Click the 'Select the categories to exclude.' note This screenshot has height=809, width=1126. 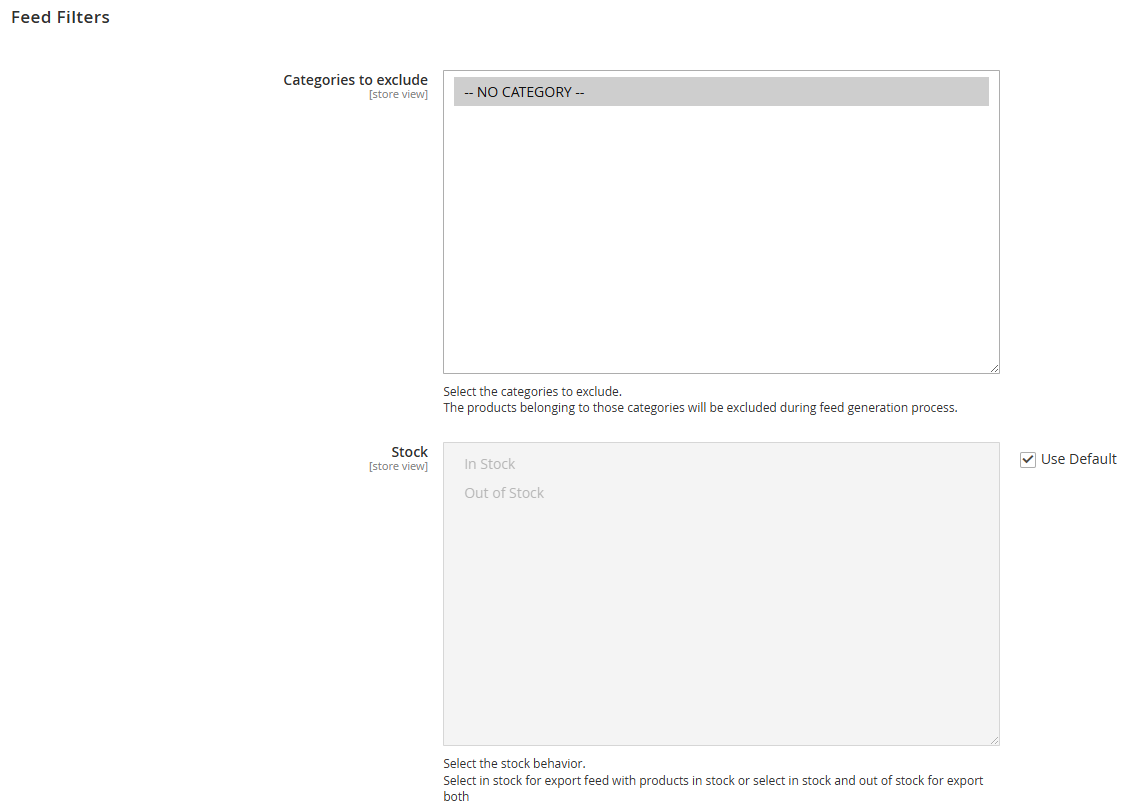[532, 392]
